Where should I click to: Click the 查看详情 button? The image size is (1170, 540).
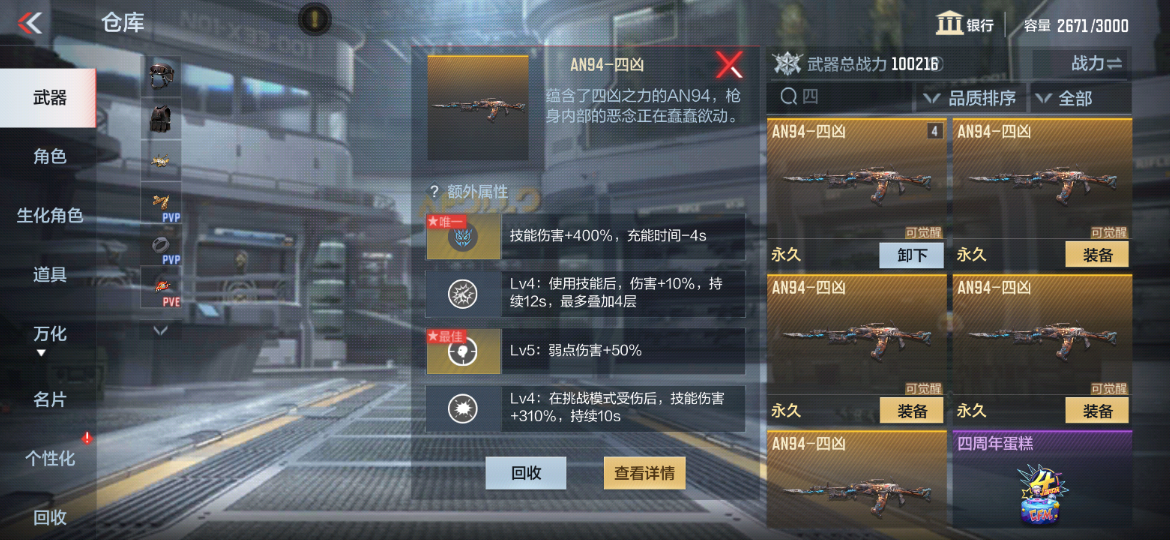645,473
